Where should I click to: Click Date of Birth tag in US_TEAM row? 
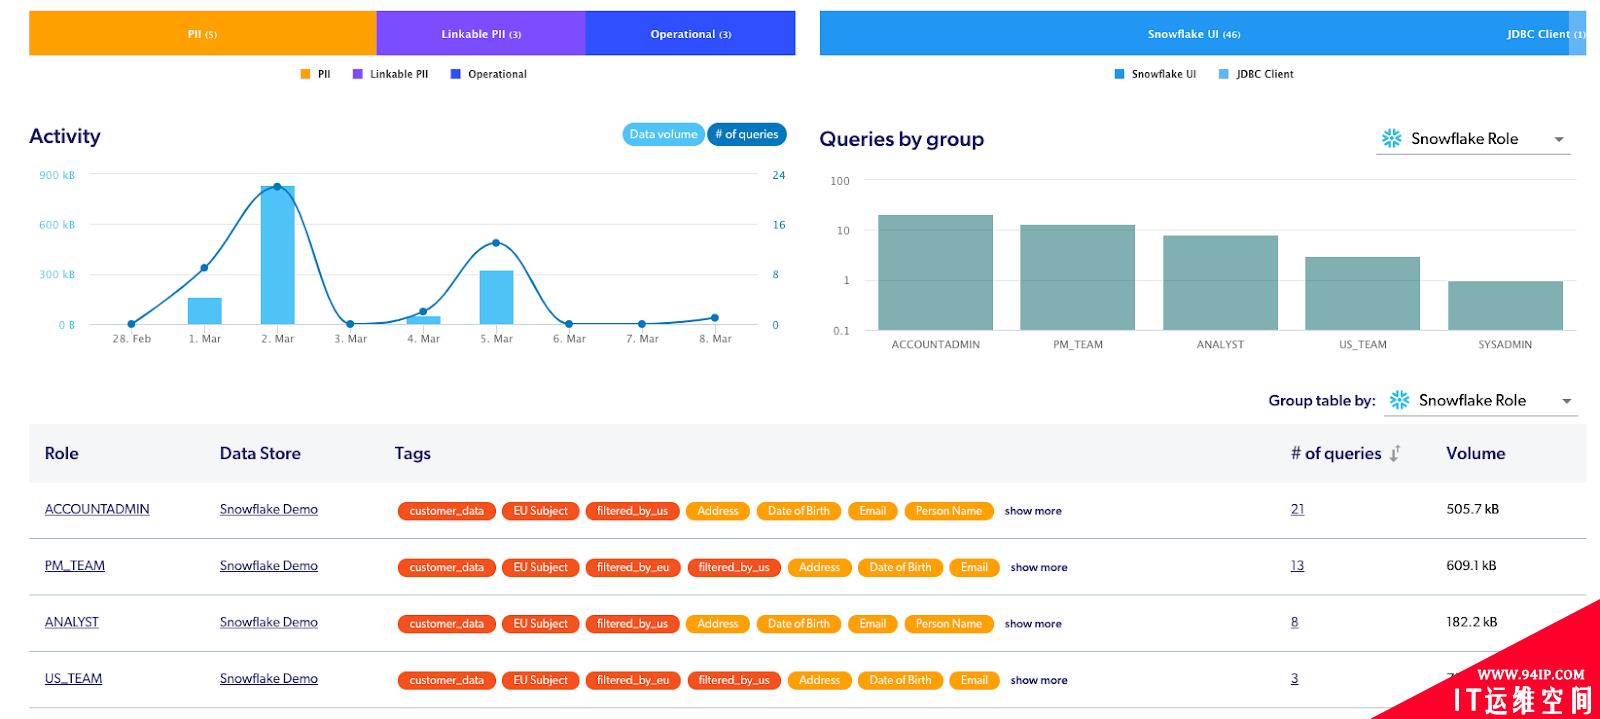tap(900, 680)
